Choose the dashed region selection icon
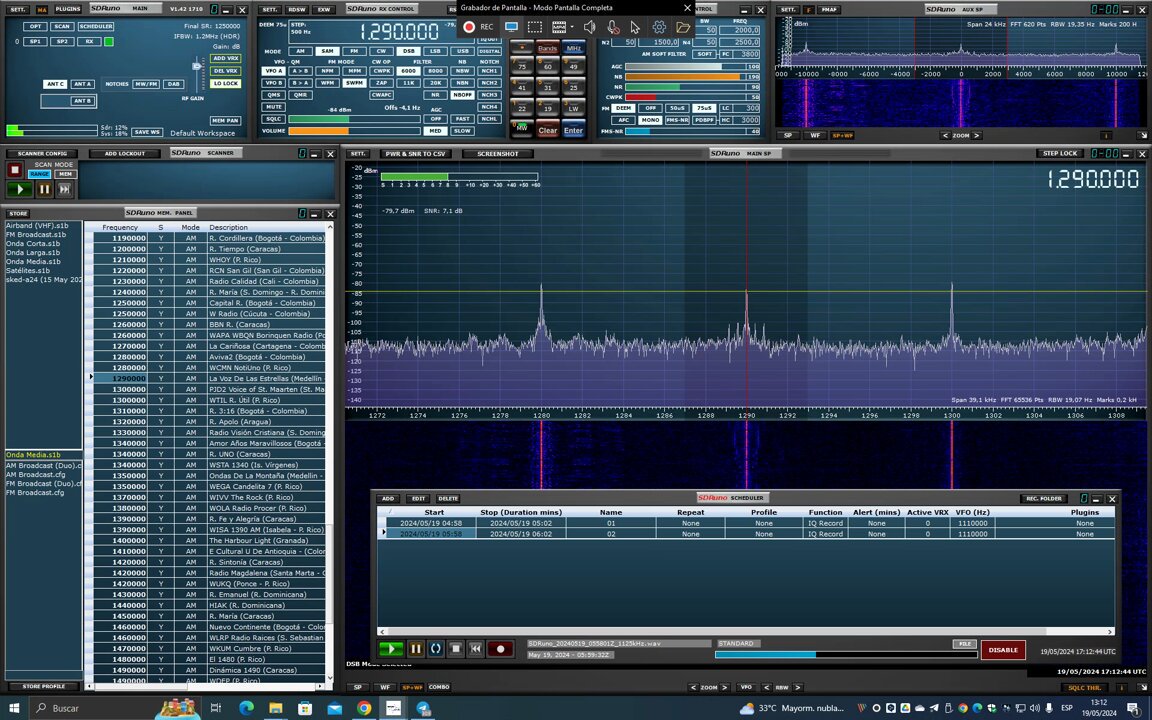Viewport: 1152px width, 720px height. pyautogui.click(x=535, y=26)
